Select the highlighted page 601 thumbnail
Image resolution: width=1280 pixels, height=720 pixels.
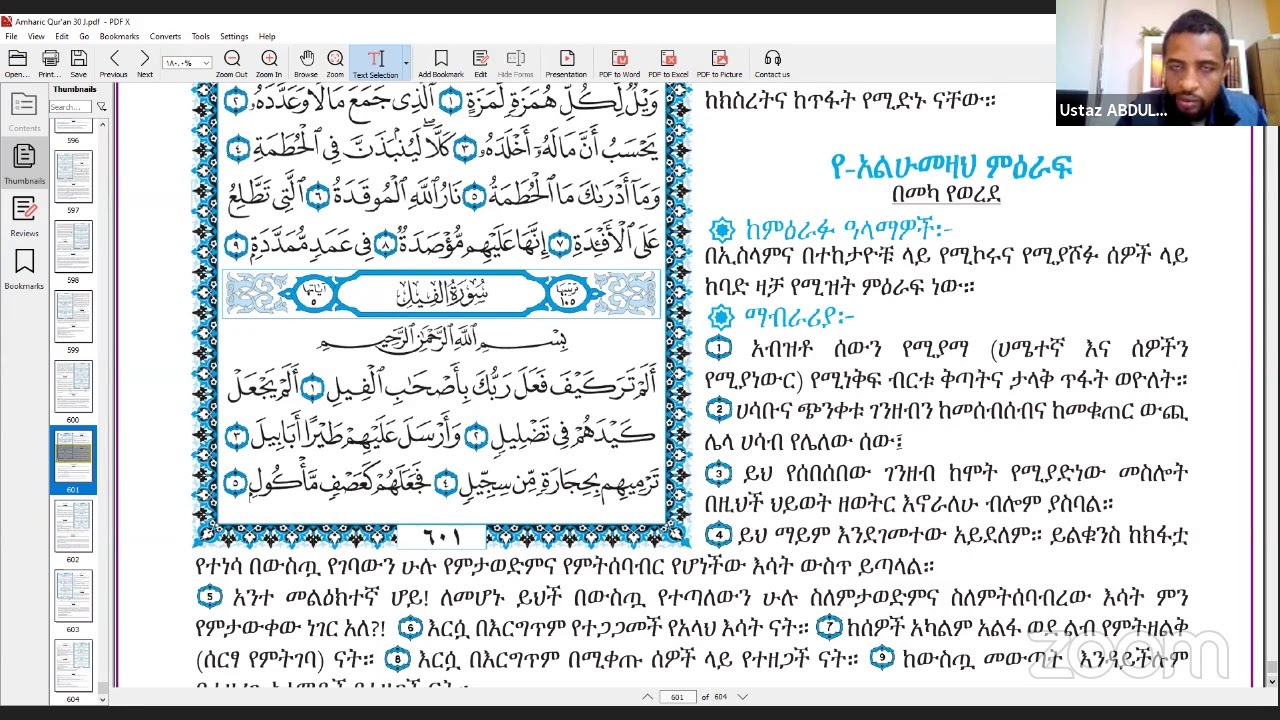[x=73, y=459]
